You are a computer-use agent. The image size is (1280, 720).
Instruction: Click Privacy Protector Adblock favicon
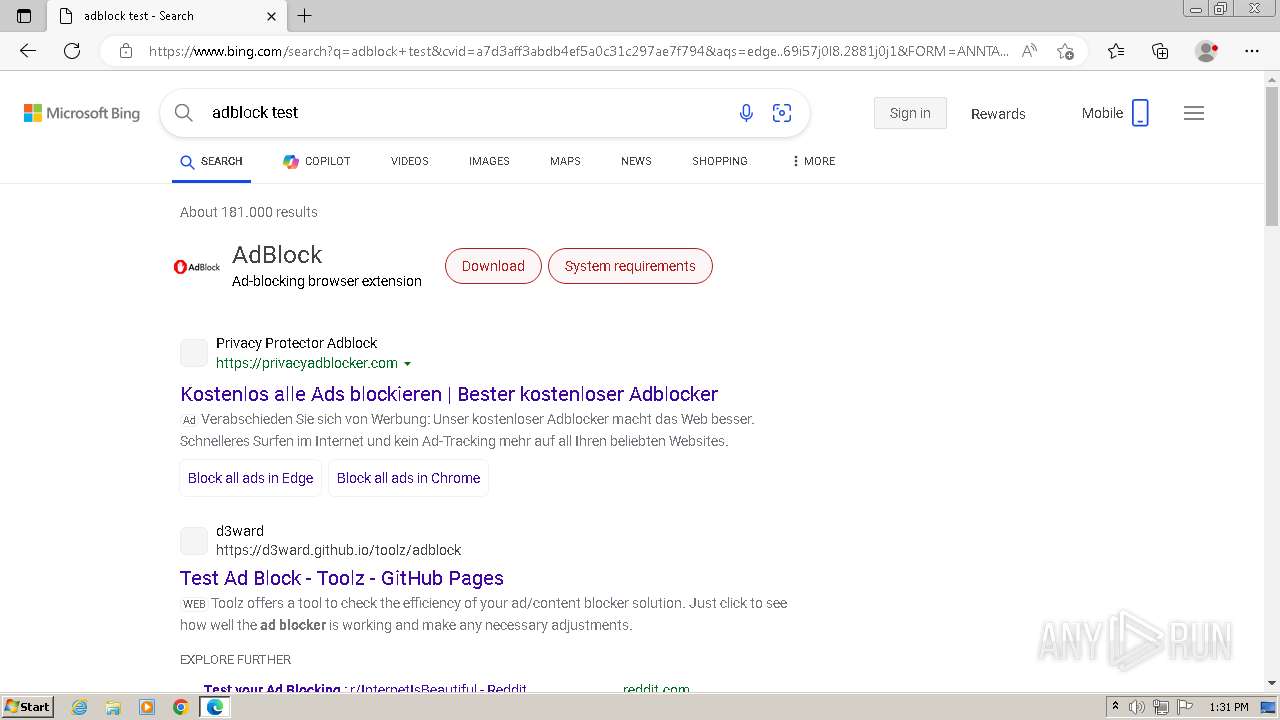click(194, 353)
